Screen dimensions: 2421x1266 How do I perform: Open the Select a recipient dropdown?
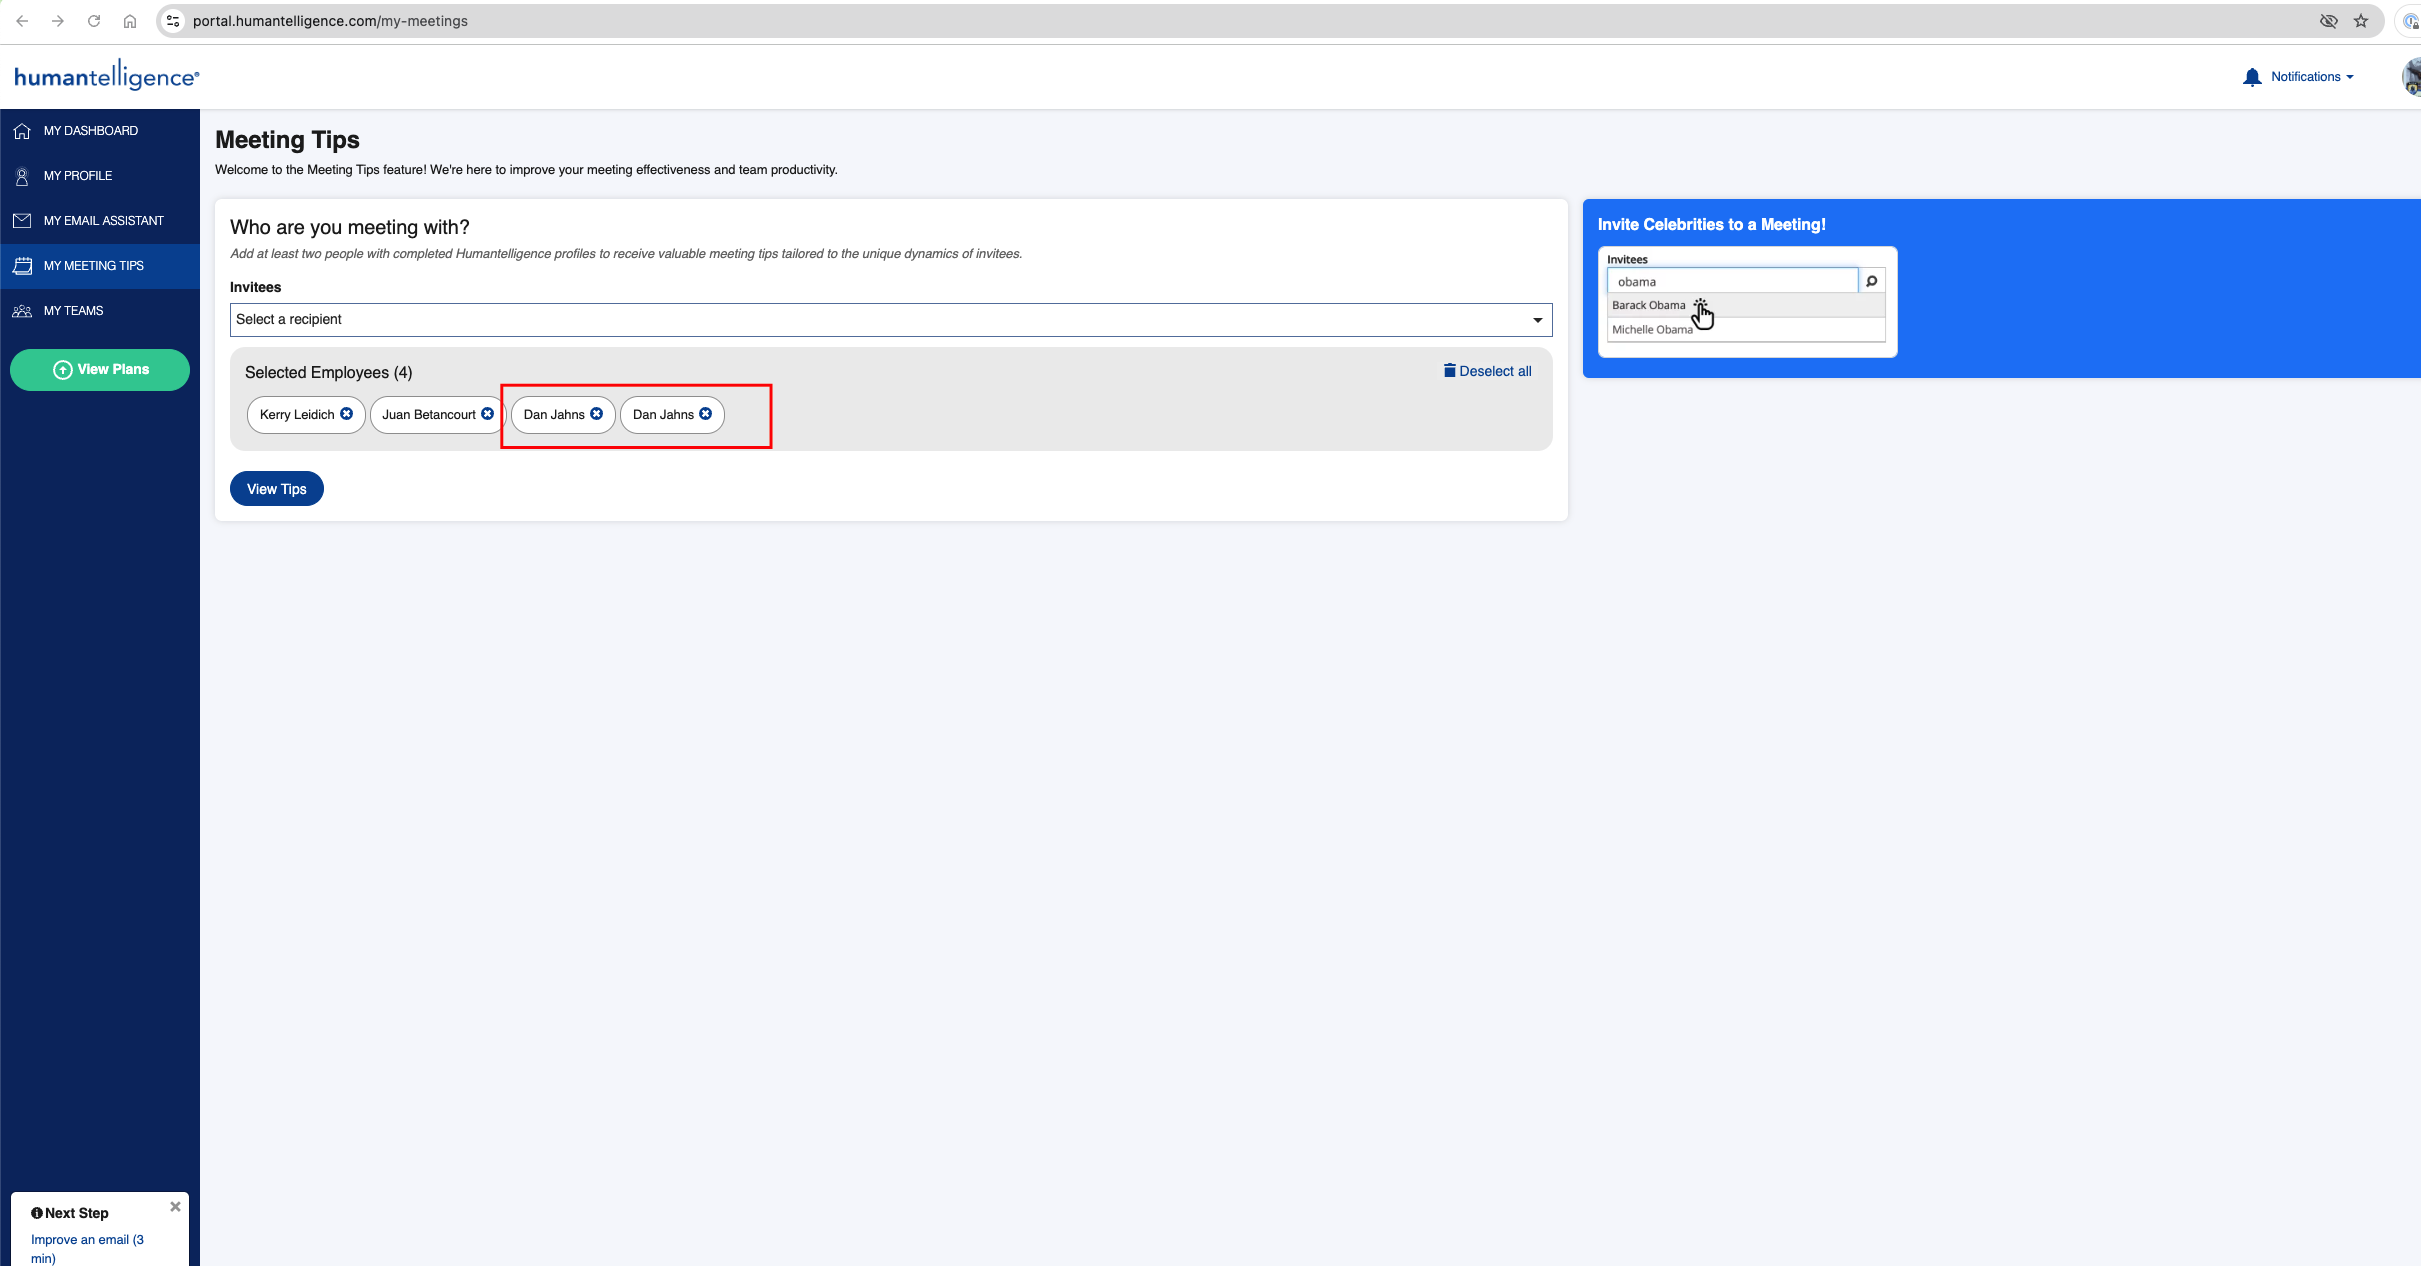[890, 319]
